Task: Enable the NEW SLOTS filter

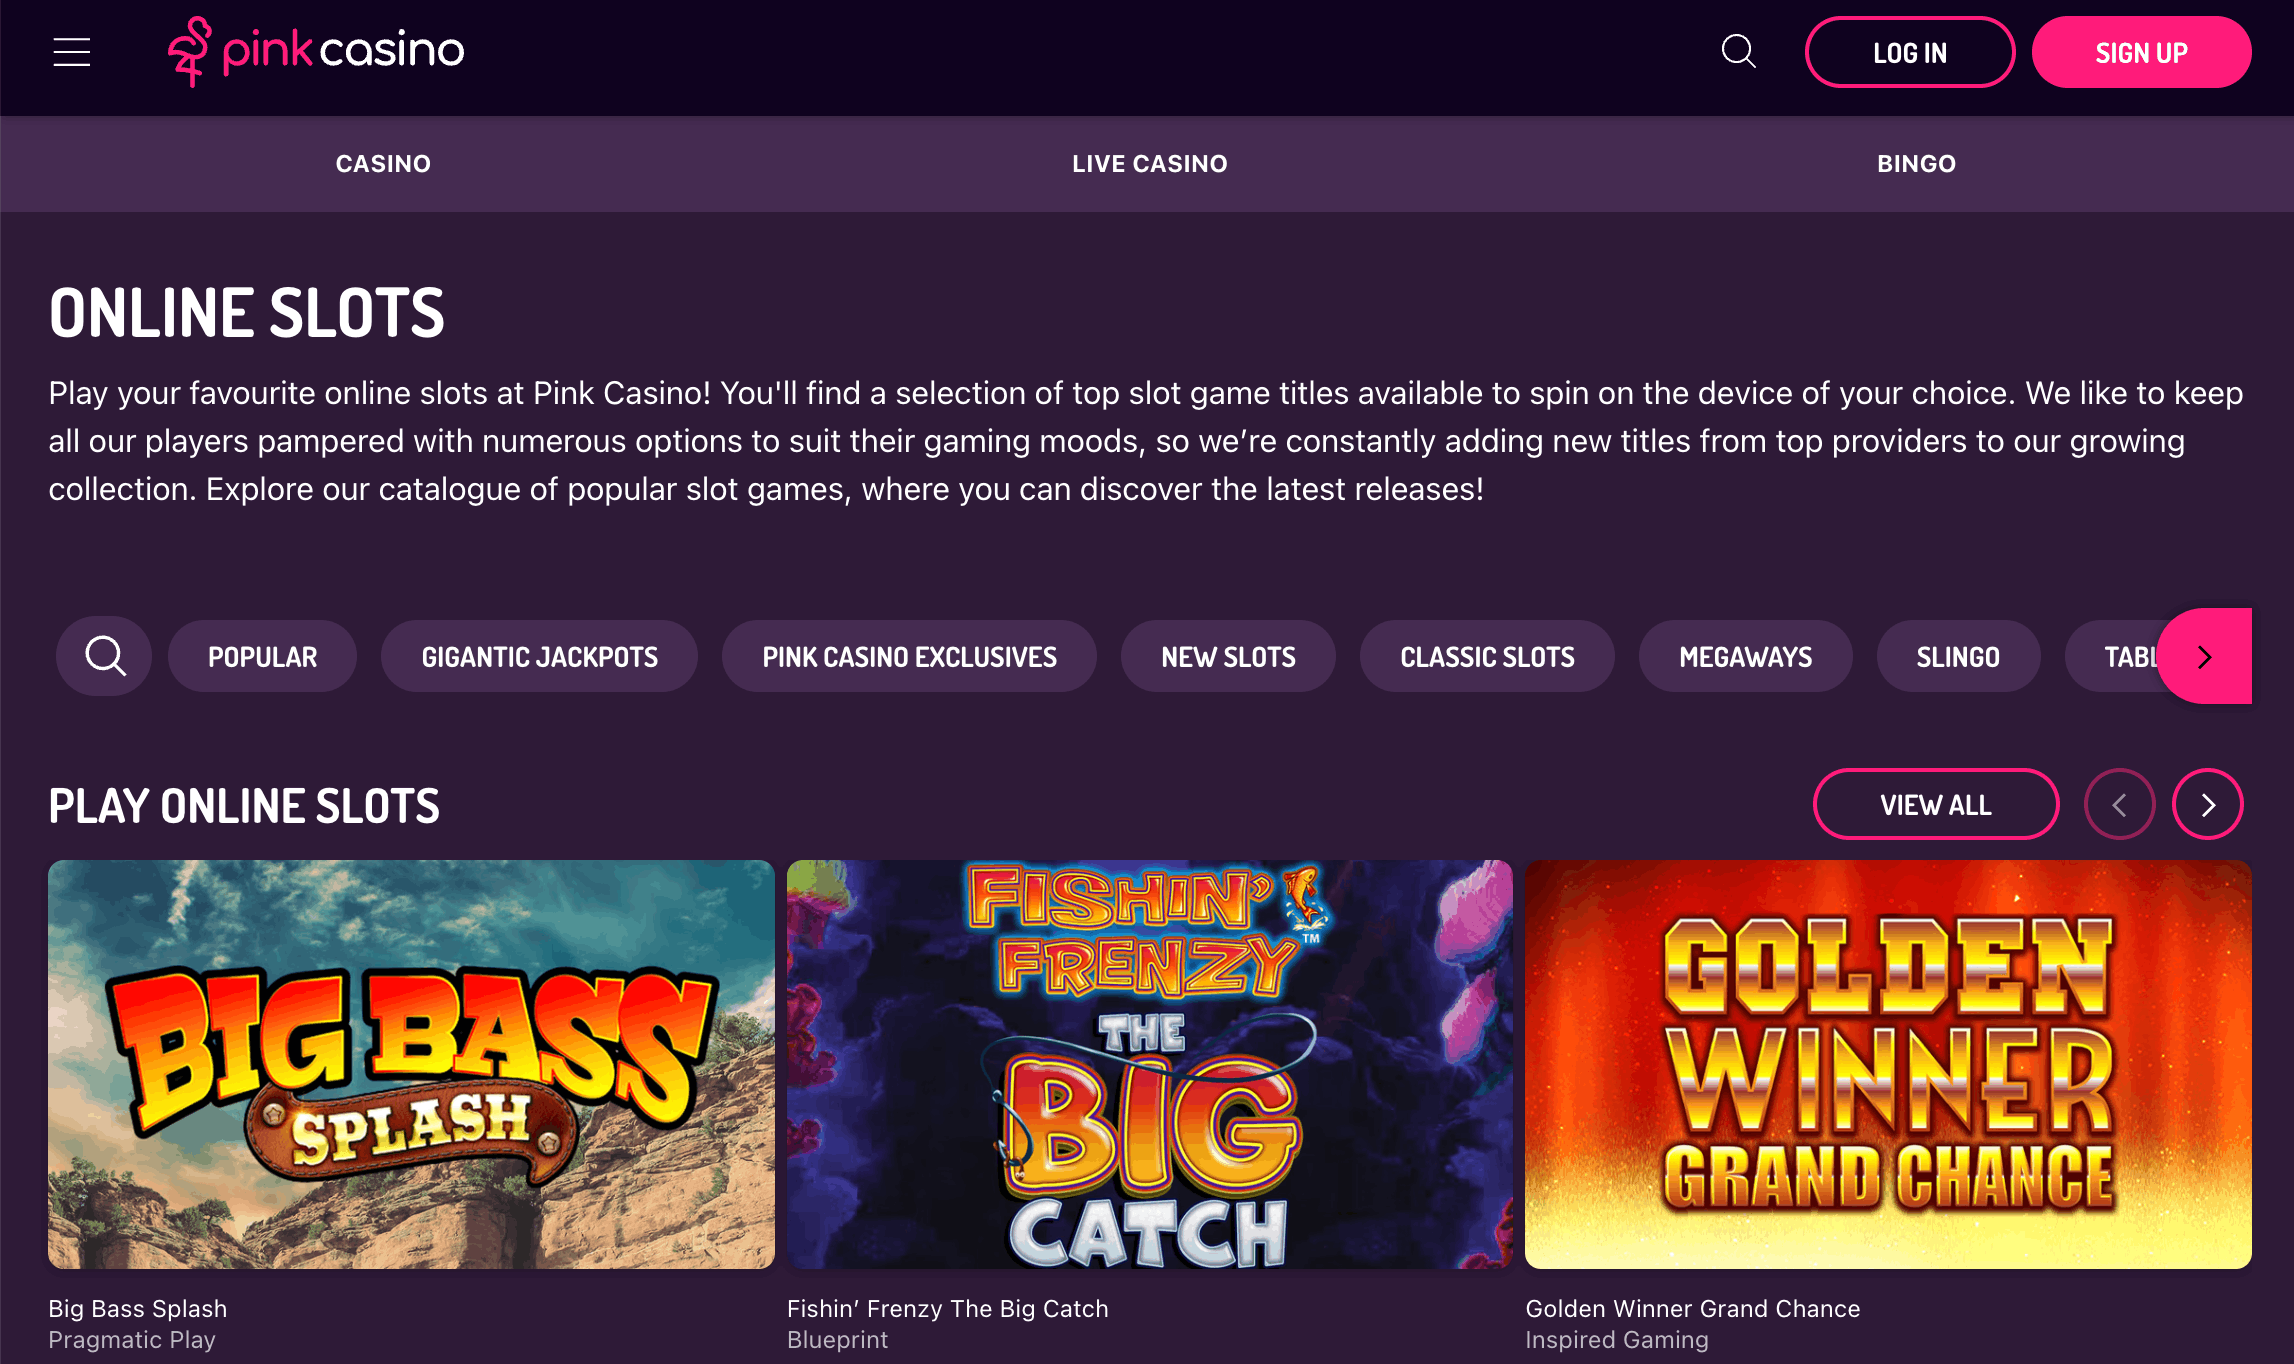Action: coord(1227,656)
